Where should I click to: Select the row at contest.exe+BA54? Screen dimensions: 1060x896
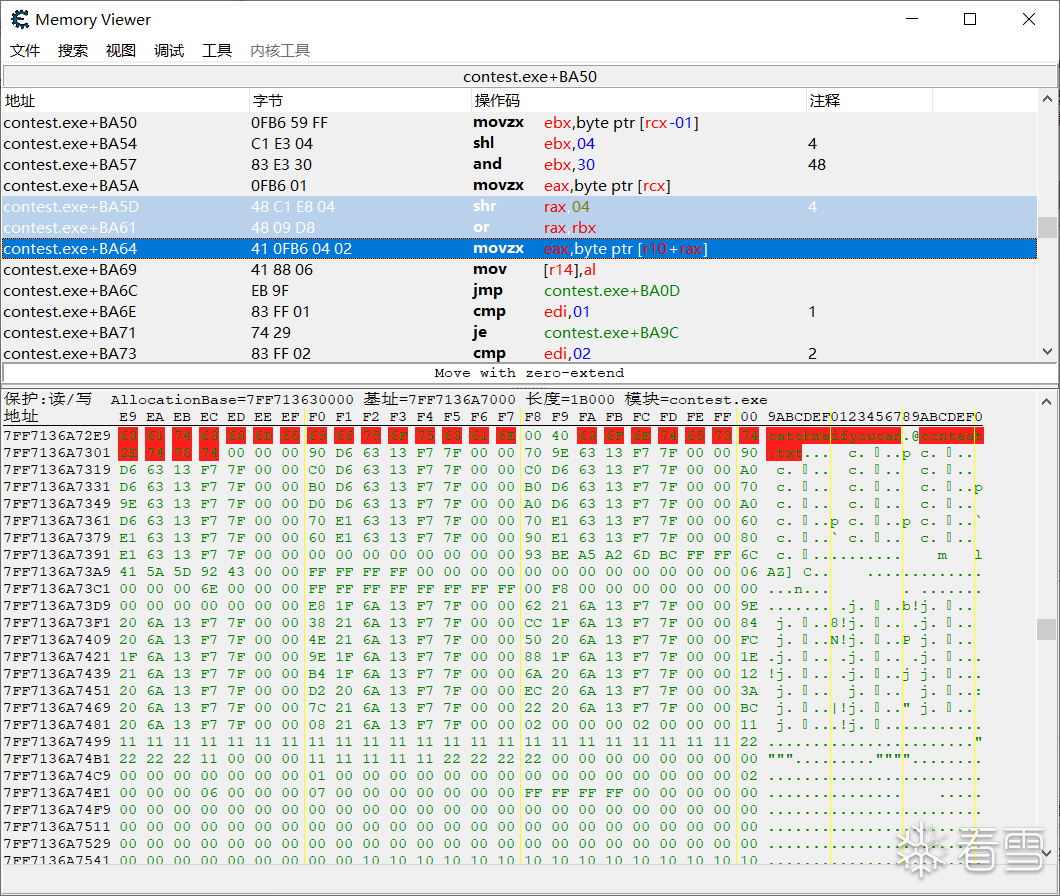(519, 143)
